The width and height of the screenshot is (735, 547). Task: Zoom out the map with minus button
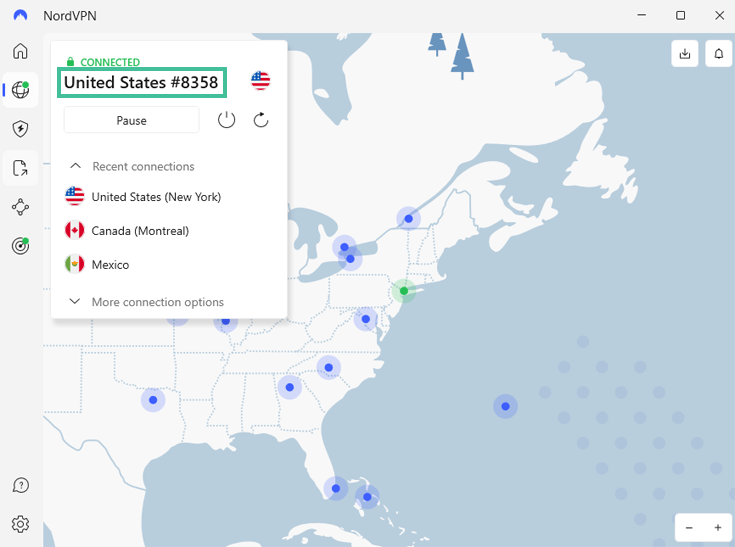(689, 528)
